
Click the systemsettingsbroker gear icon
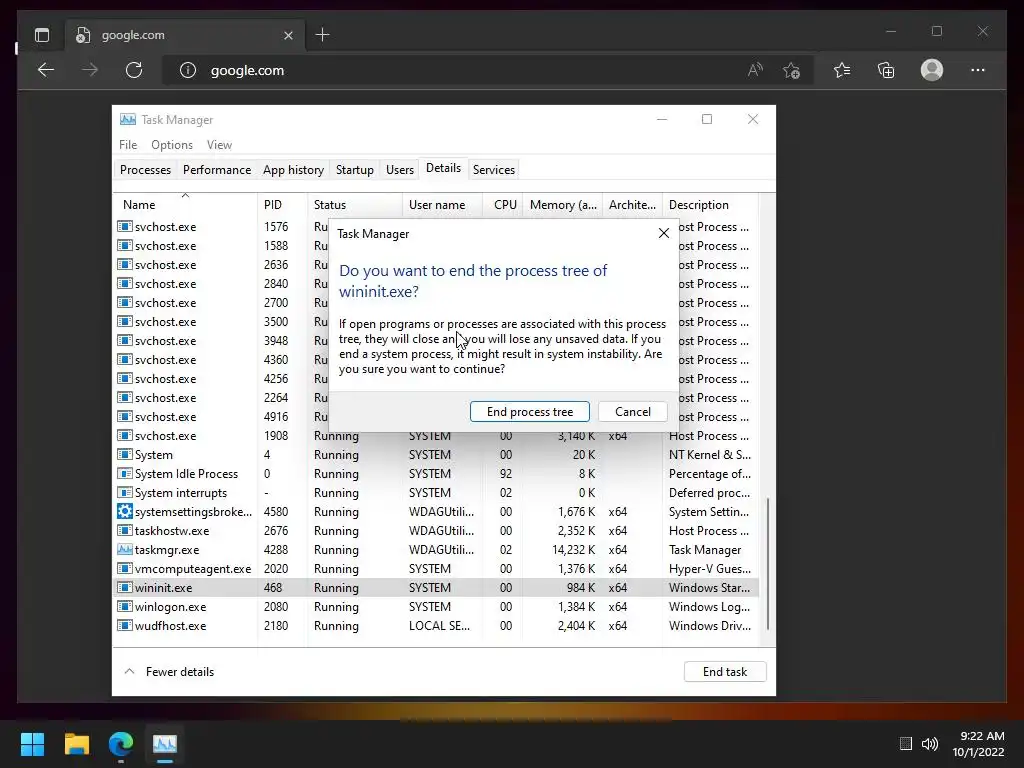tap(125, 511)
